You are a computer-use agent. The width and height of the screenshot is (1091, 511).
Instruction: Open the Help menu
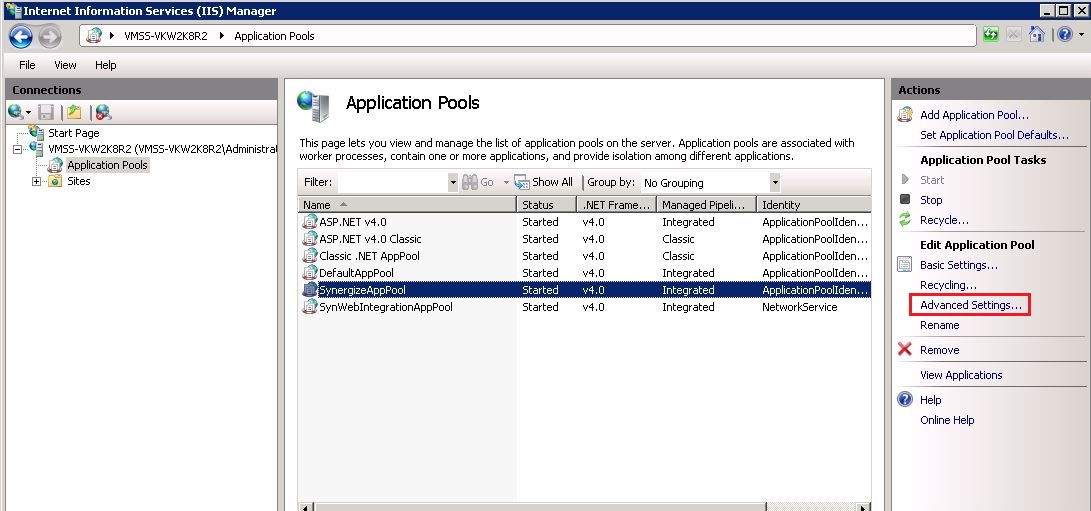coord(106,65)
